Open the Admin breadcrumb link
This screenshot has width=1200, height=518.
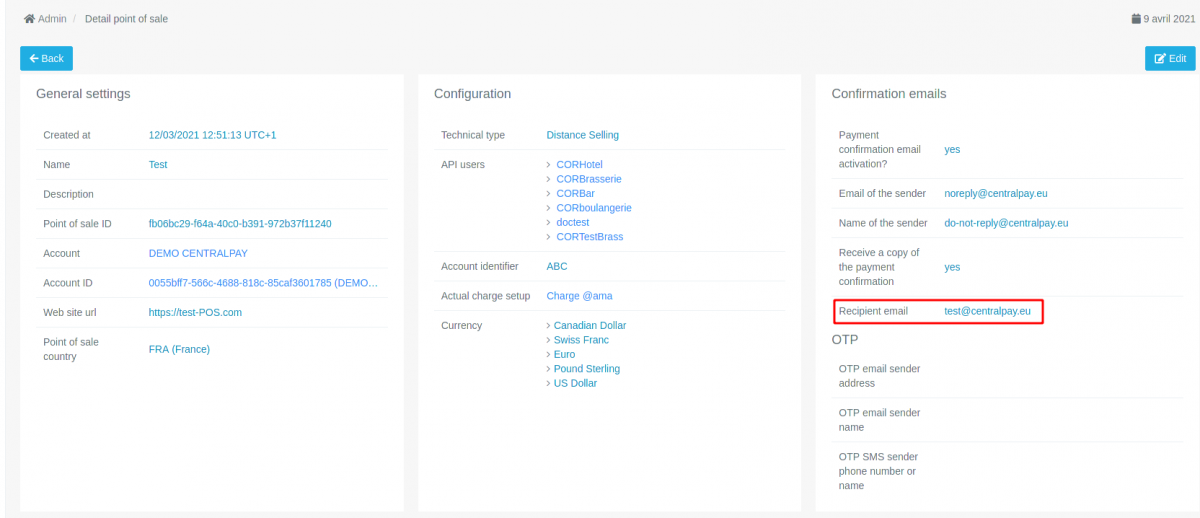click(52, 19)
